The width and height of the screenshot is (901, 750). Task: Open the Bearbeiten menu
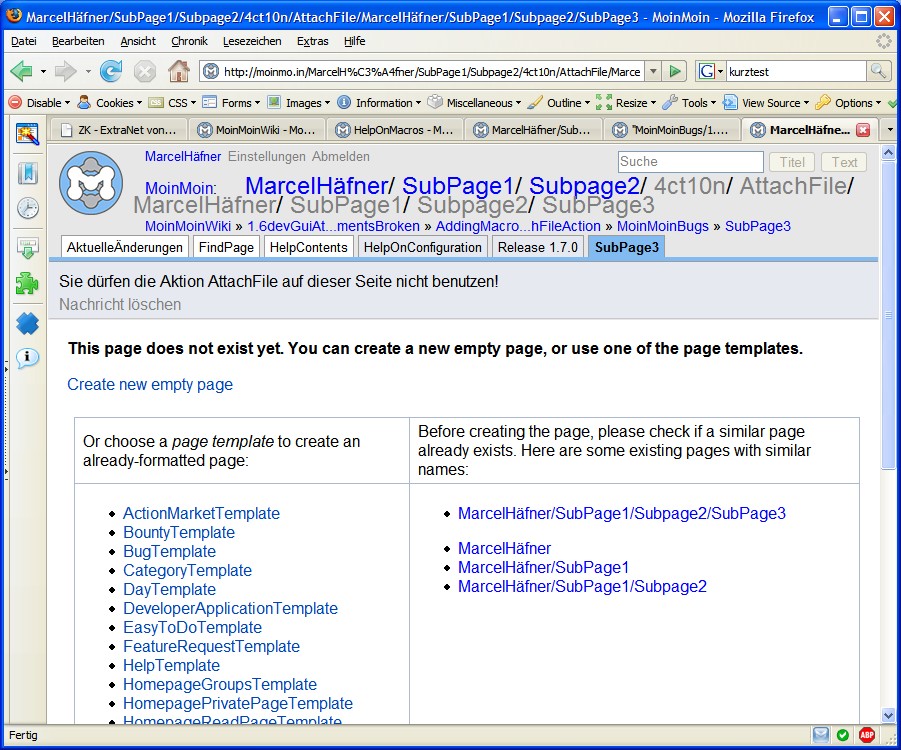78,41
